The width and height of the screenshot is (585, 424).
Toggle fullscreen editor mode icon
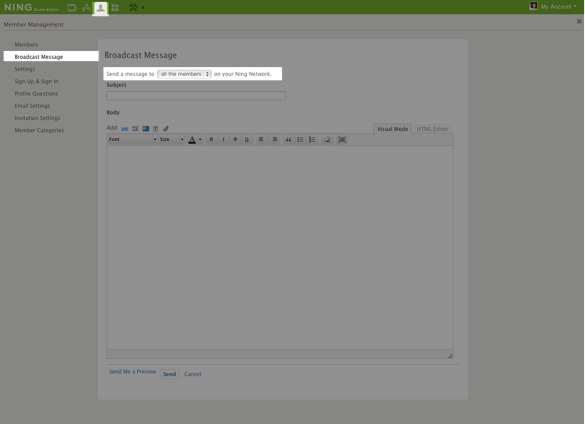tap(342, 139)
